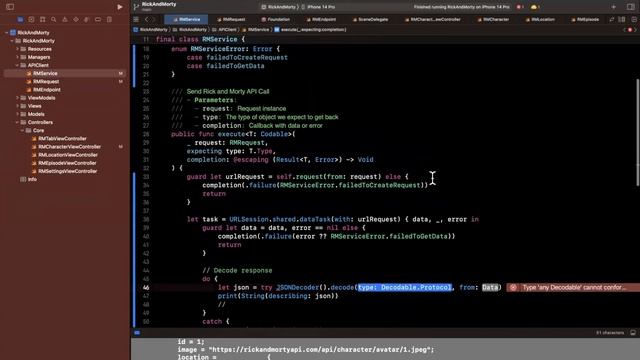Click the plus Library button
Viewport: 640px width, 360px height.
point(613,7)
